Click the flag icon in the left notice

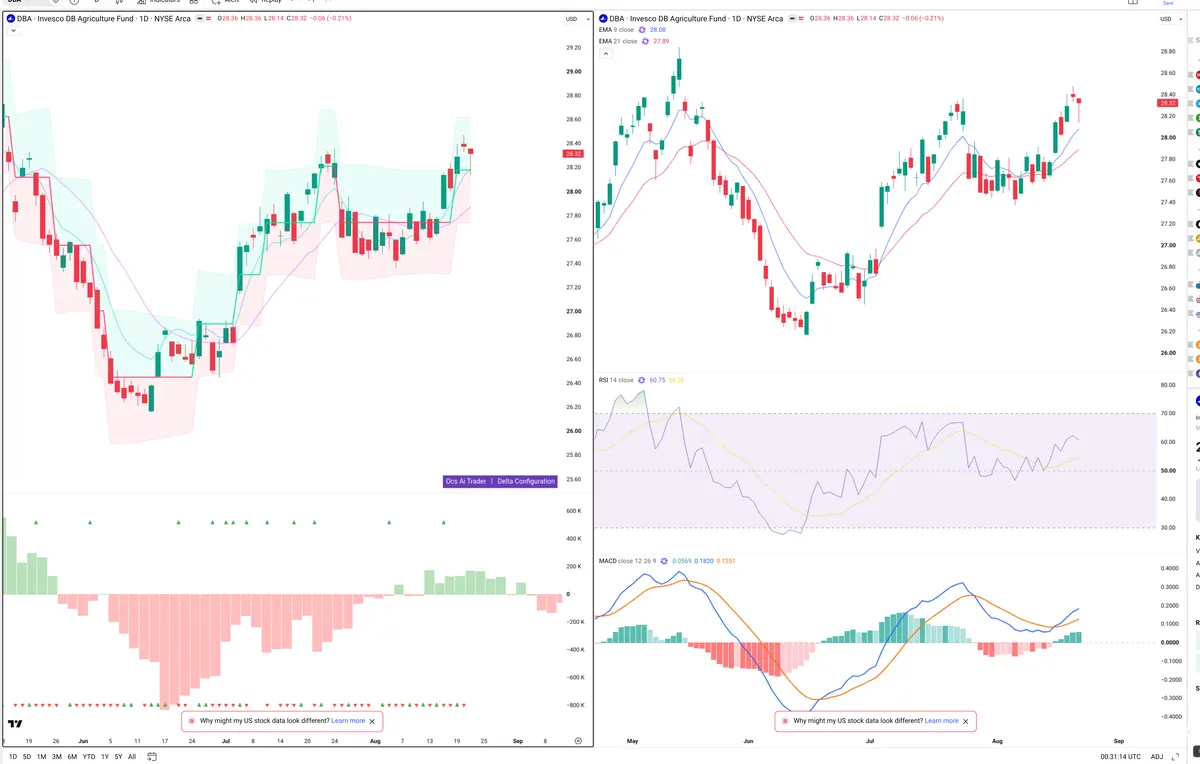tap(191, 721)
